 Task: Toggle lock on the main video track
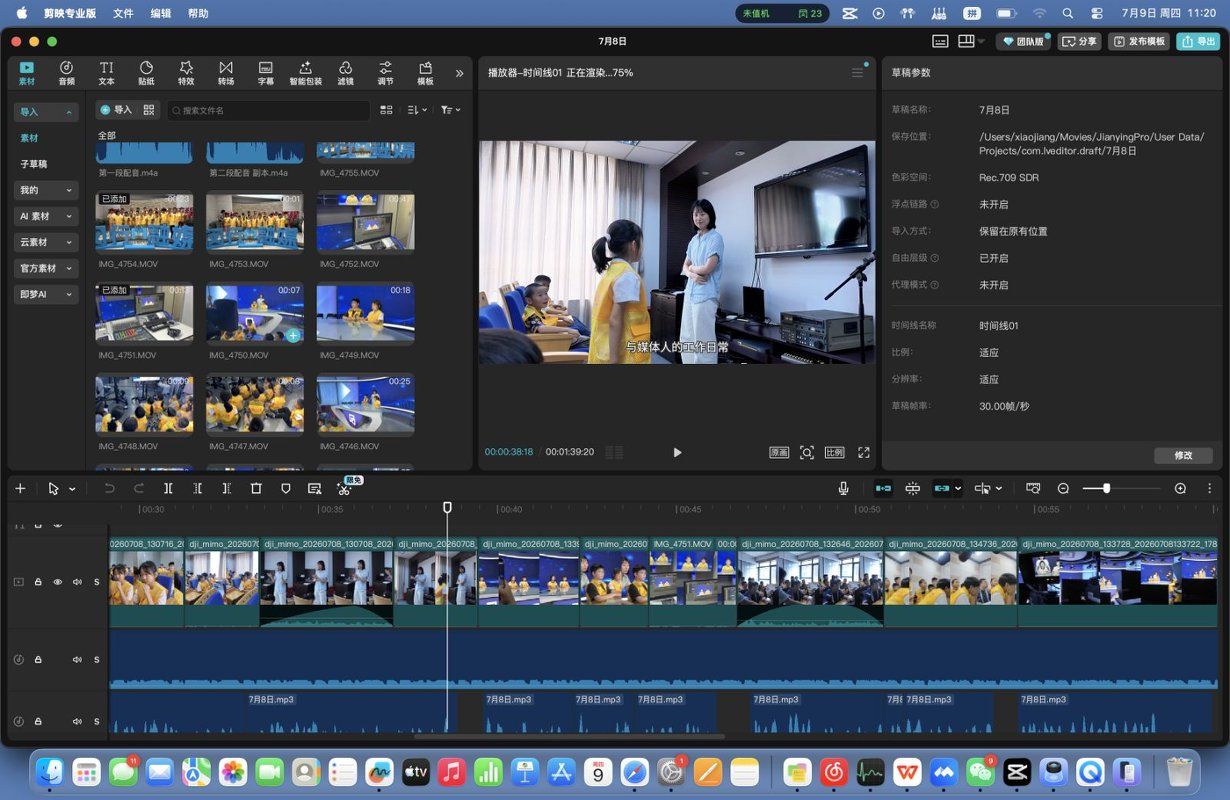[x=38, y=581]
